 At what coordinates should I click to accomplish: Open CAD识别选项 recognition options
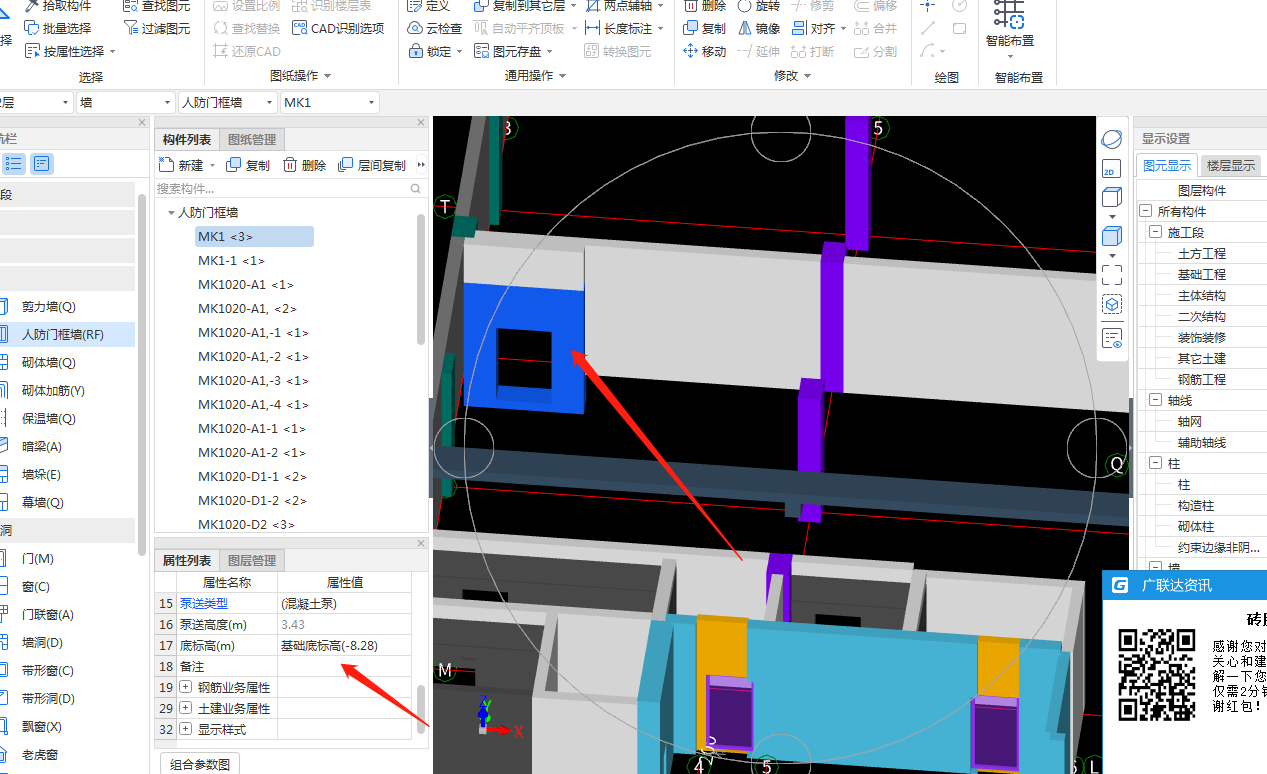337,28
